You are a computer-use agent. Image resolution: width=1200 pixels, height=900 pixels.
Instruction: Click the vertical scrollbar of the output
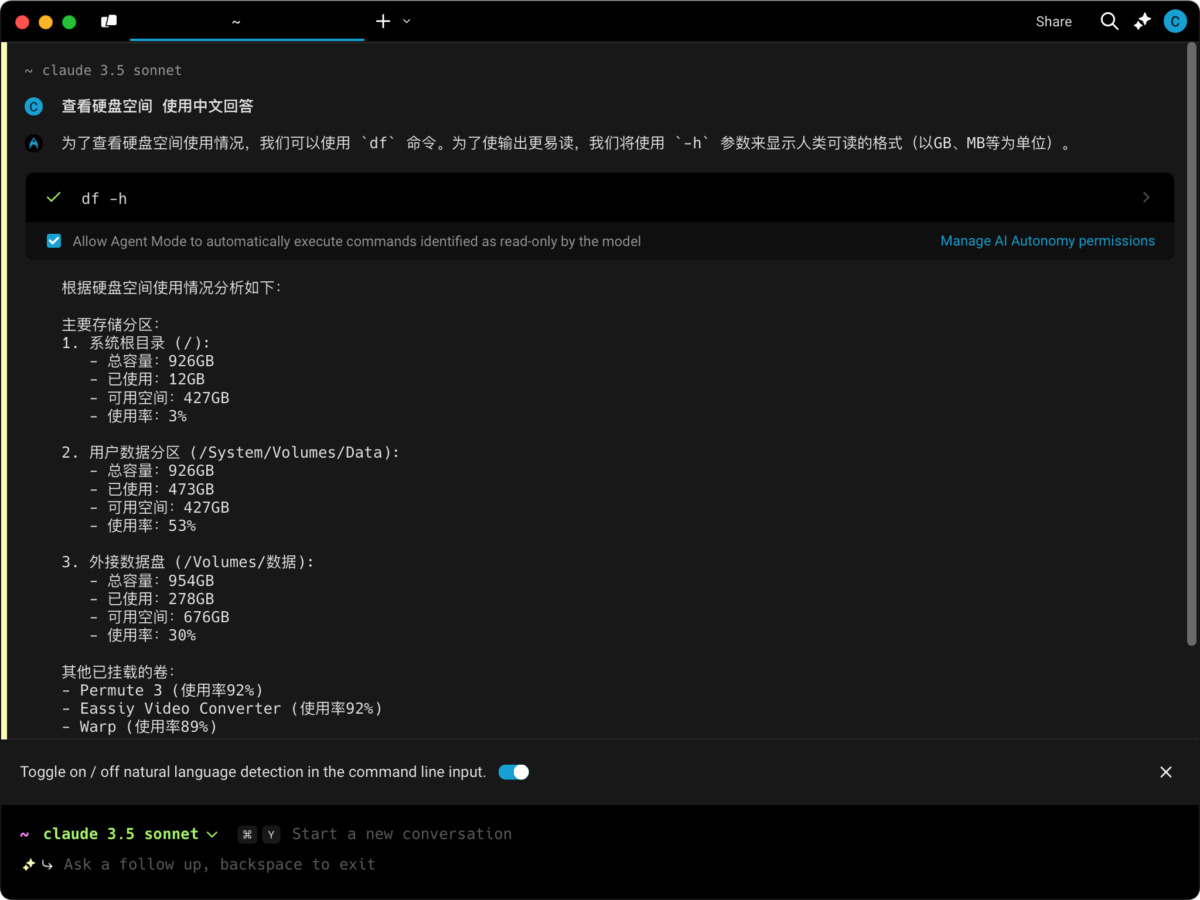click(x=1190, y=345)
